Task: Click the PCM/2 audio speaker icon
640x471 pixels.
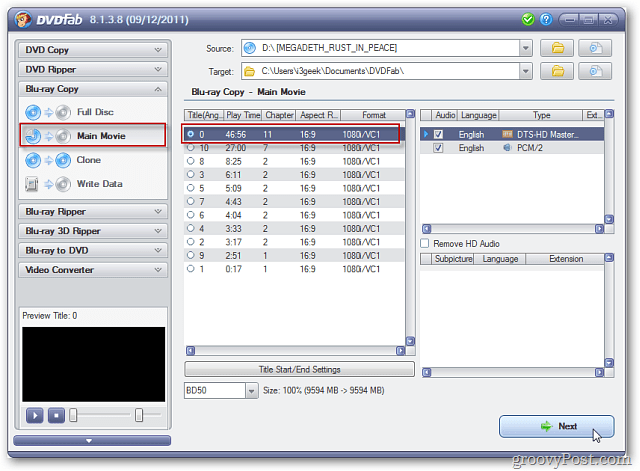Action: pos(507,148)
